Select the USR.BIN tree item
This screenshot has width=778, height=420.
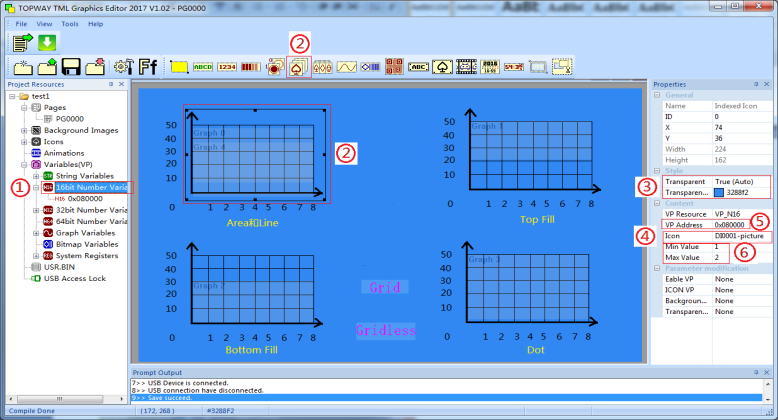(x=59, y=268)
